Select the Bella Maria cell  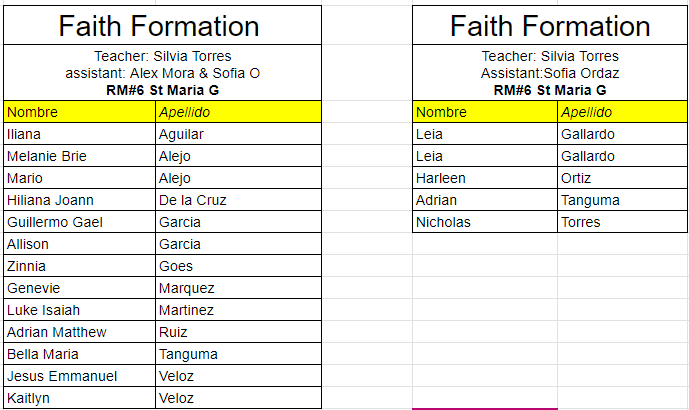(x=79, y=354)
